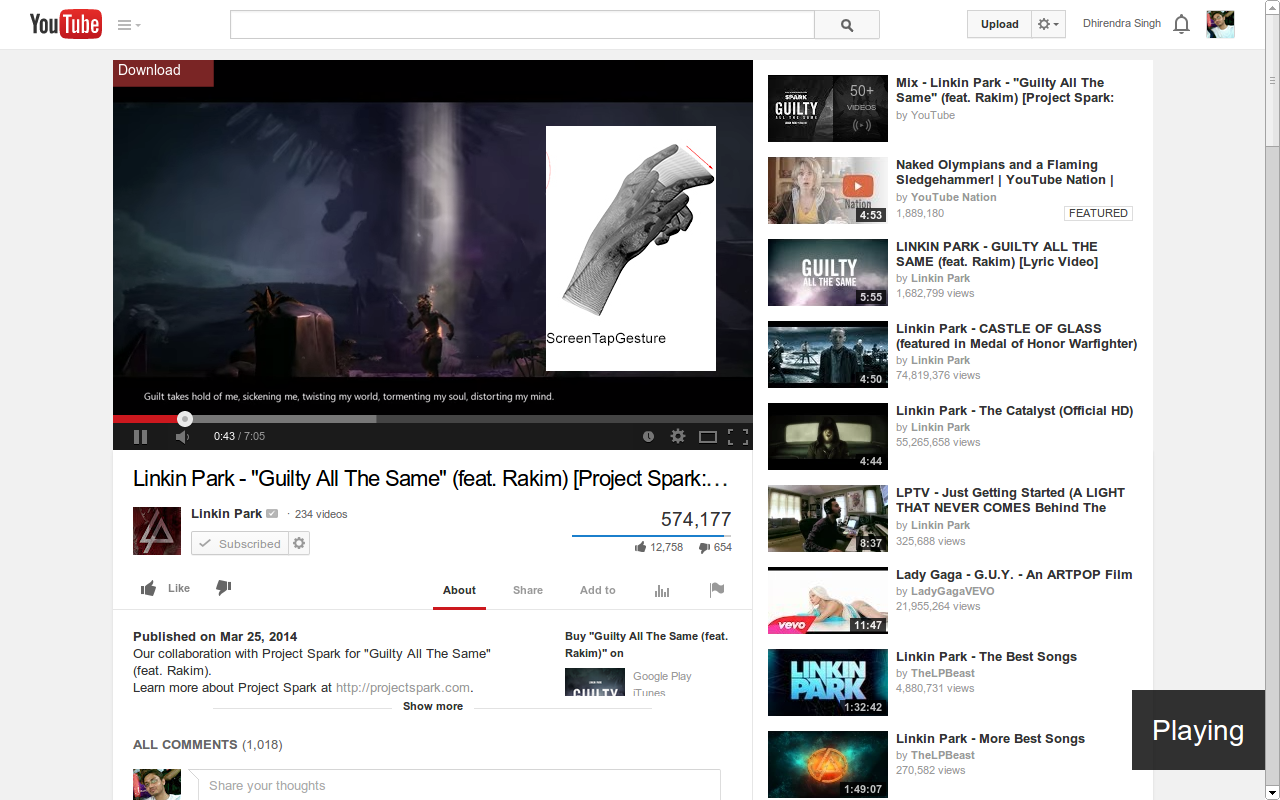The image size is (1280, 800).
Task: Mute the video volume
Action: point(182,436)
